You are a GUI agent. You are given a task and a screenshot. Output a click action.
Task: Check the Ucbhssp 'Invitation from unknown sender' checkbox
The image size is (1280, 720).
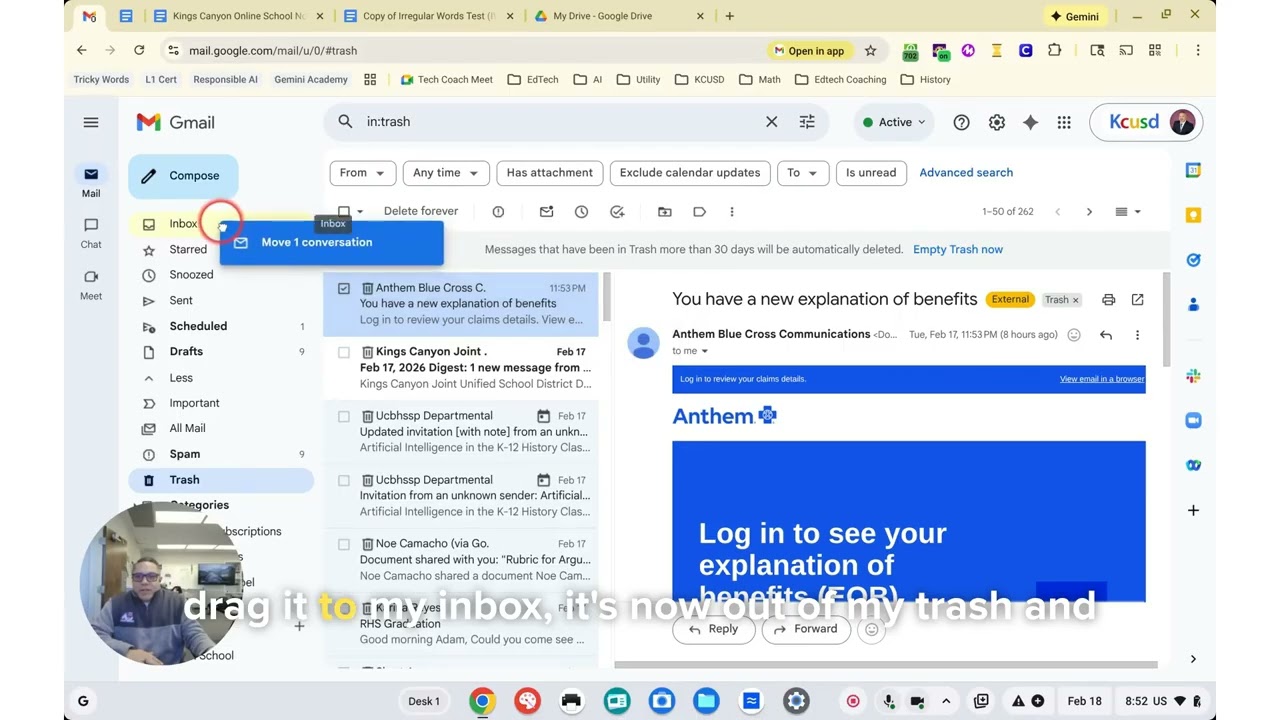(x=344, y=480)
